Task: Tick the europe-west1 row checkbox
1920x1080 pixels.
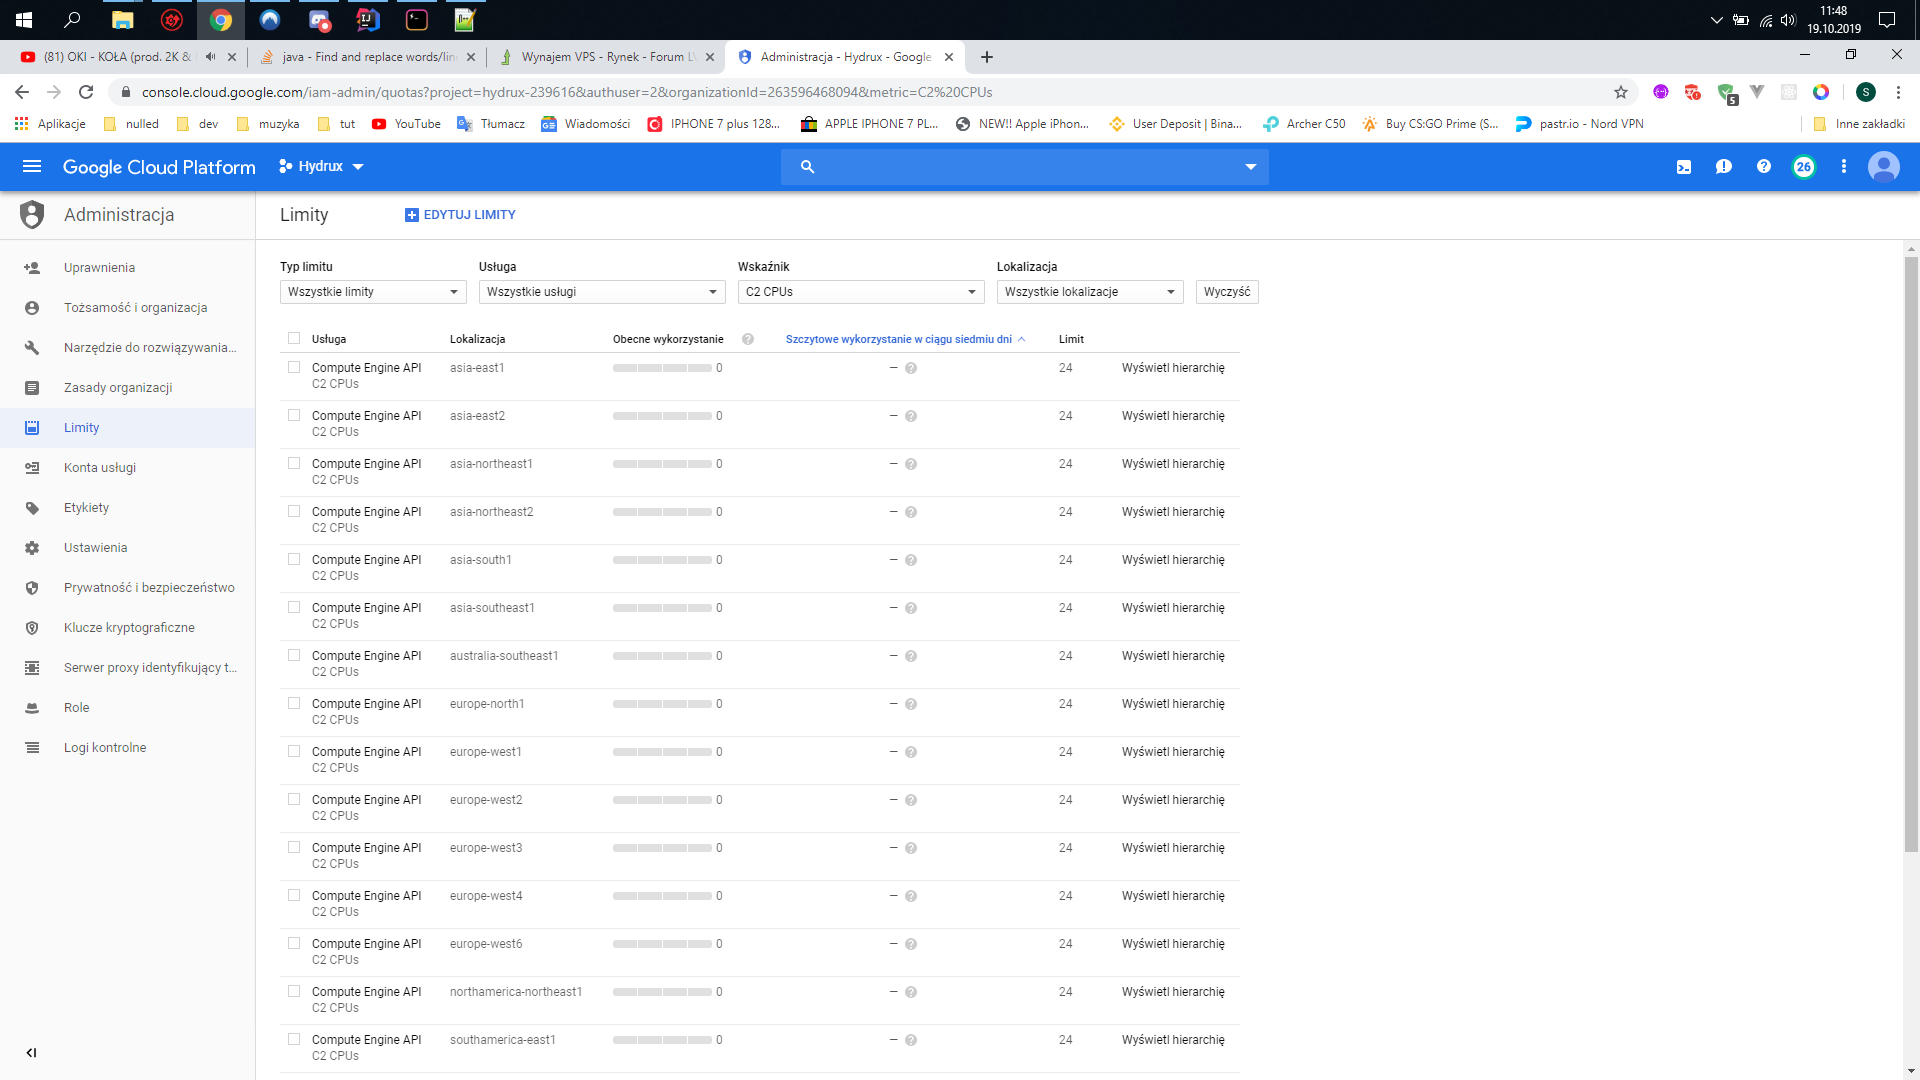Action: pos(294,751)
